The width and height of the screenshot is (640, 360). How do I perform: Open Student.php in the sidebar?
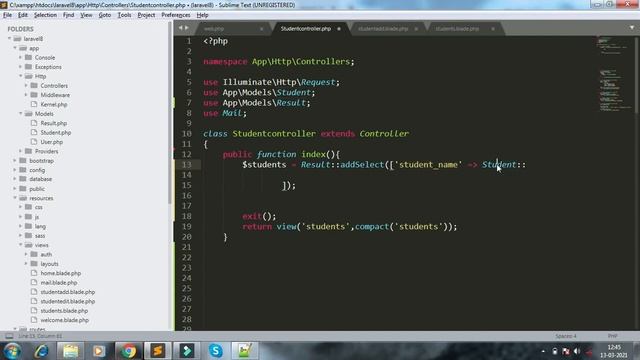(x=56, y=133)
